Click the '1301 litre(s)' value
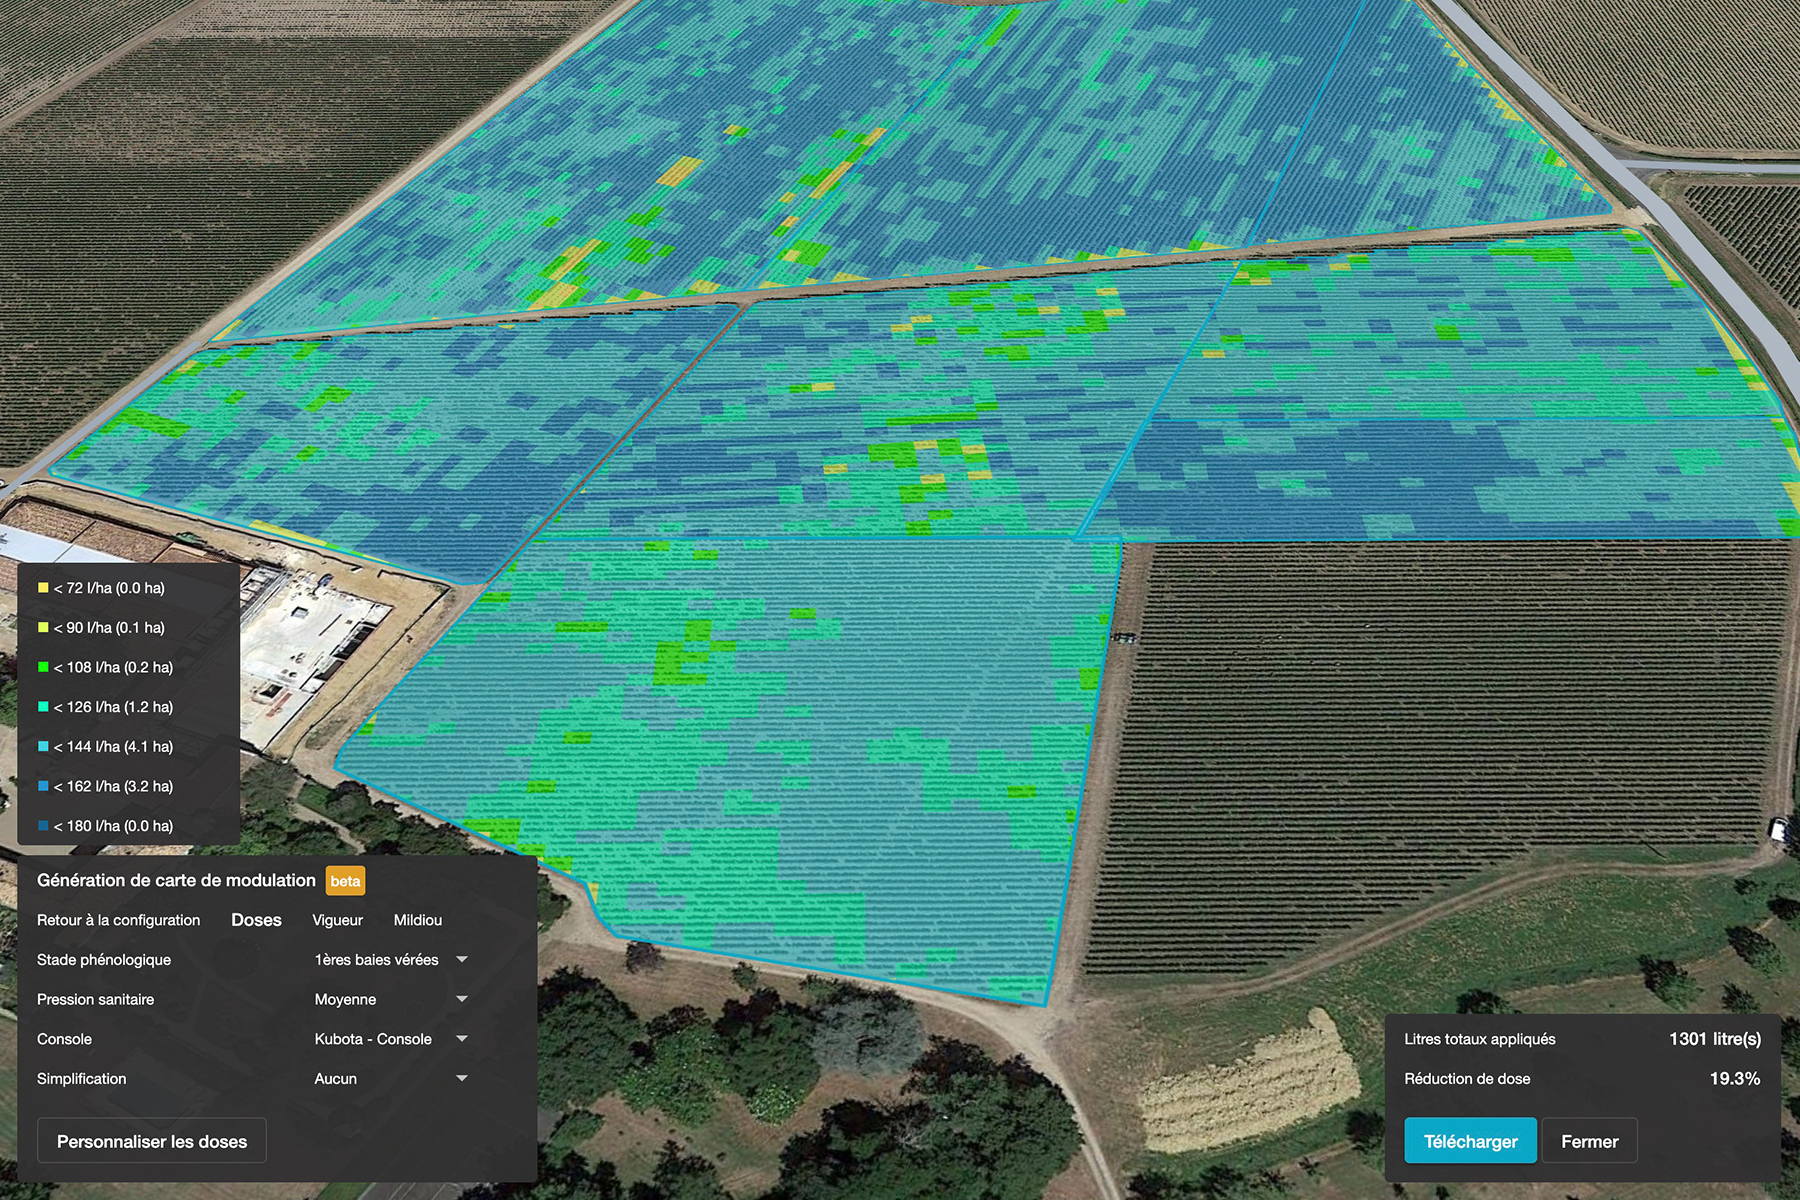The image size is (1800, 1200). tap(1714, 1039)
